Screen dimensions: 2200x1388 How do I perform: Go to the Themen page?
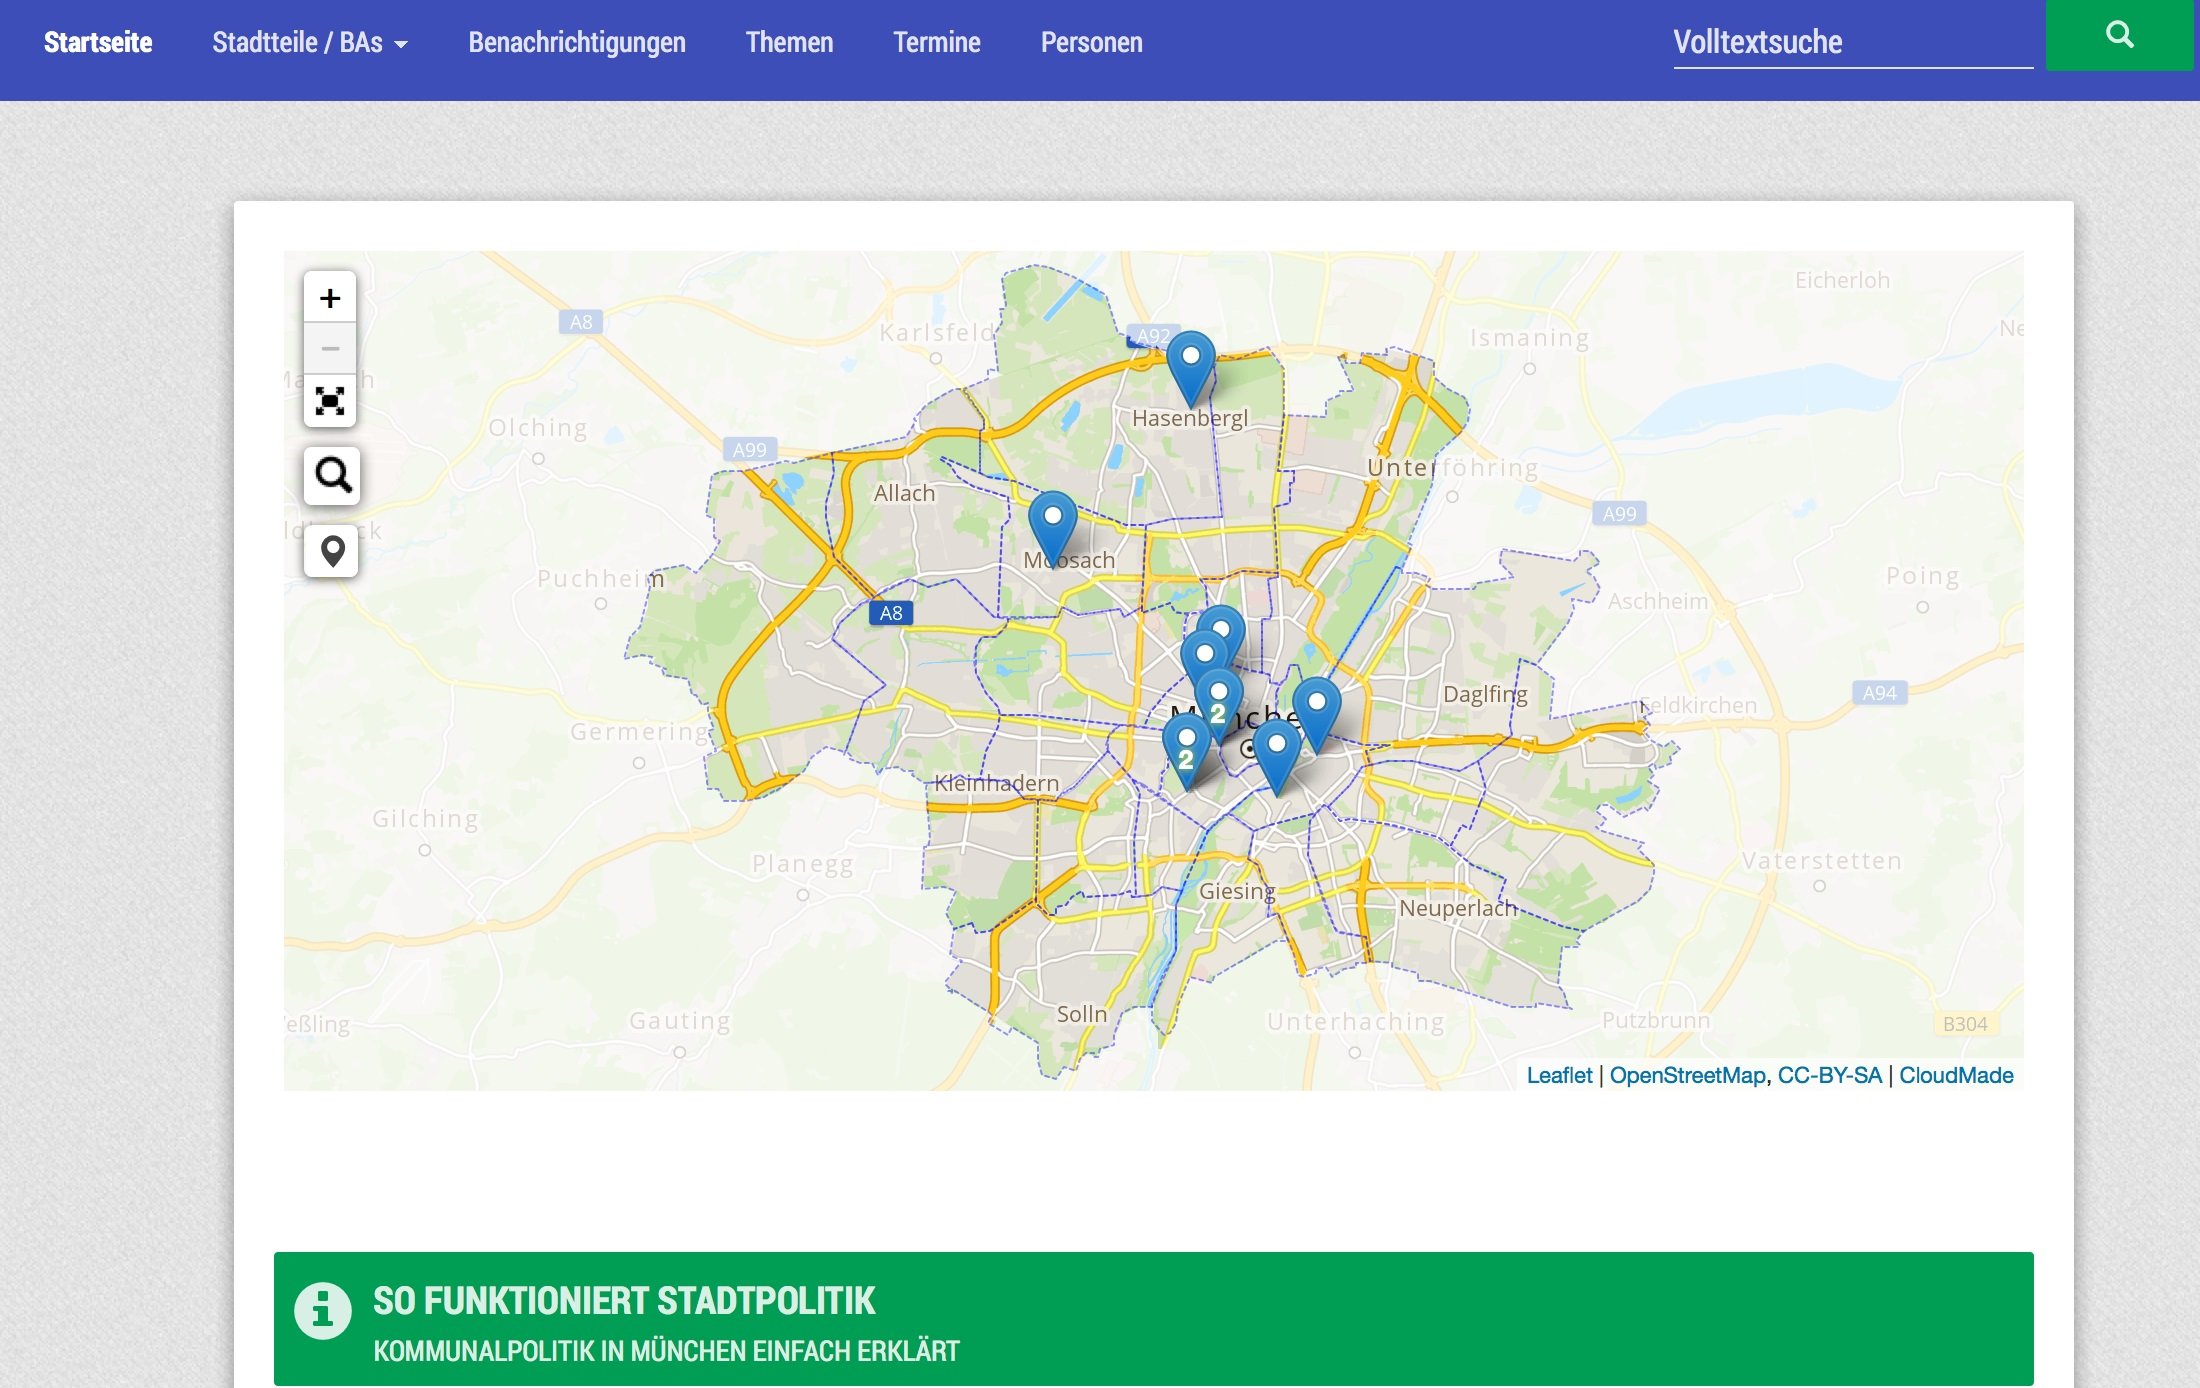point(789,43)
